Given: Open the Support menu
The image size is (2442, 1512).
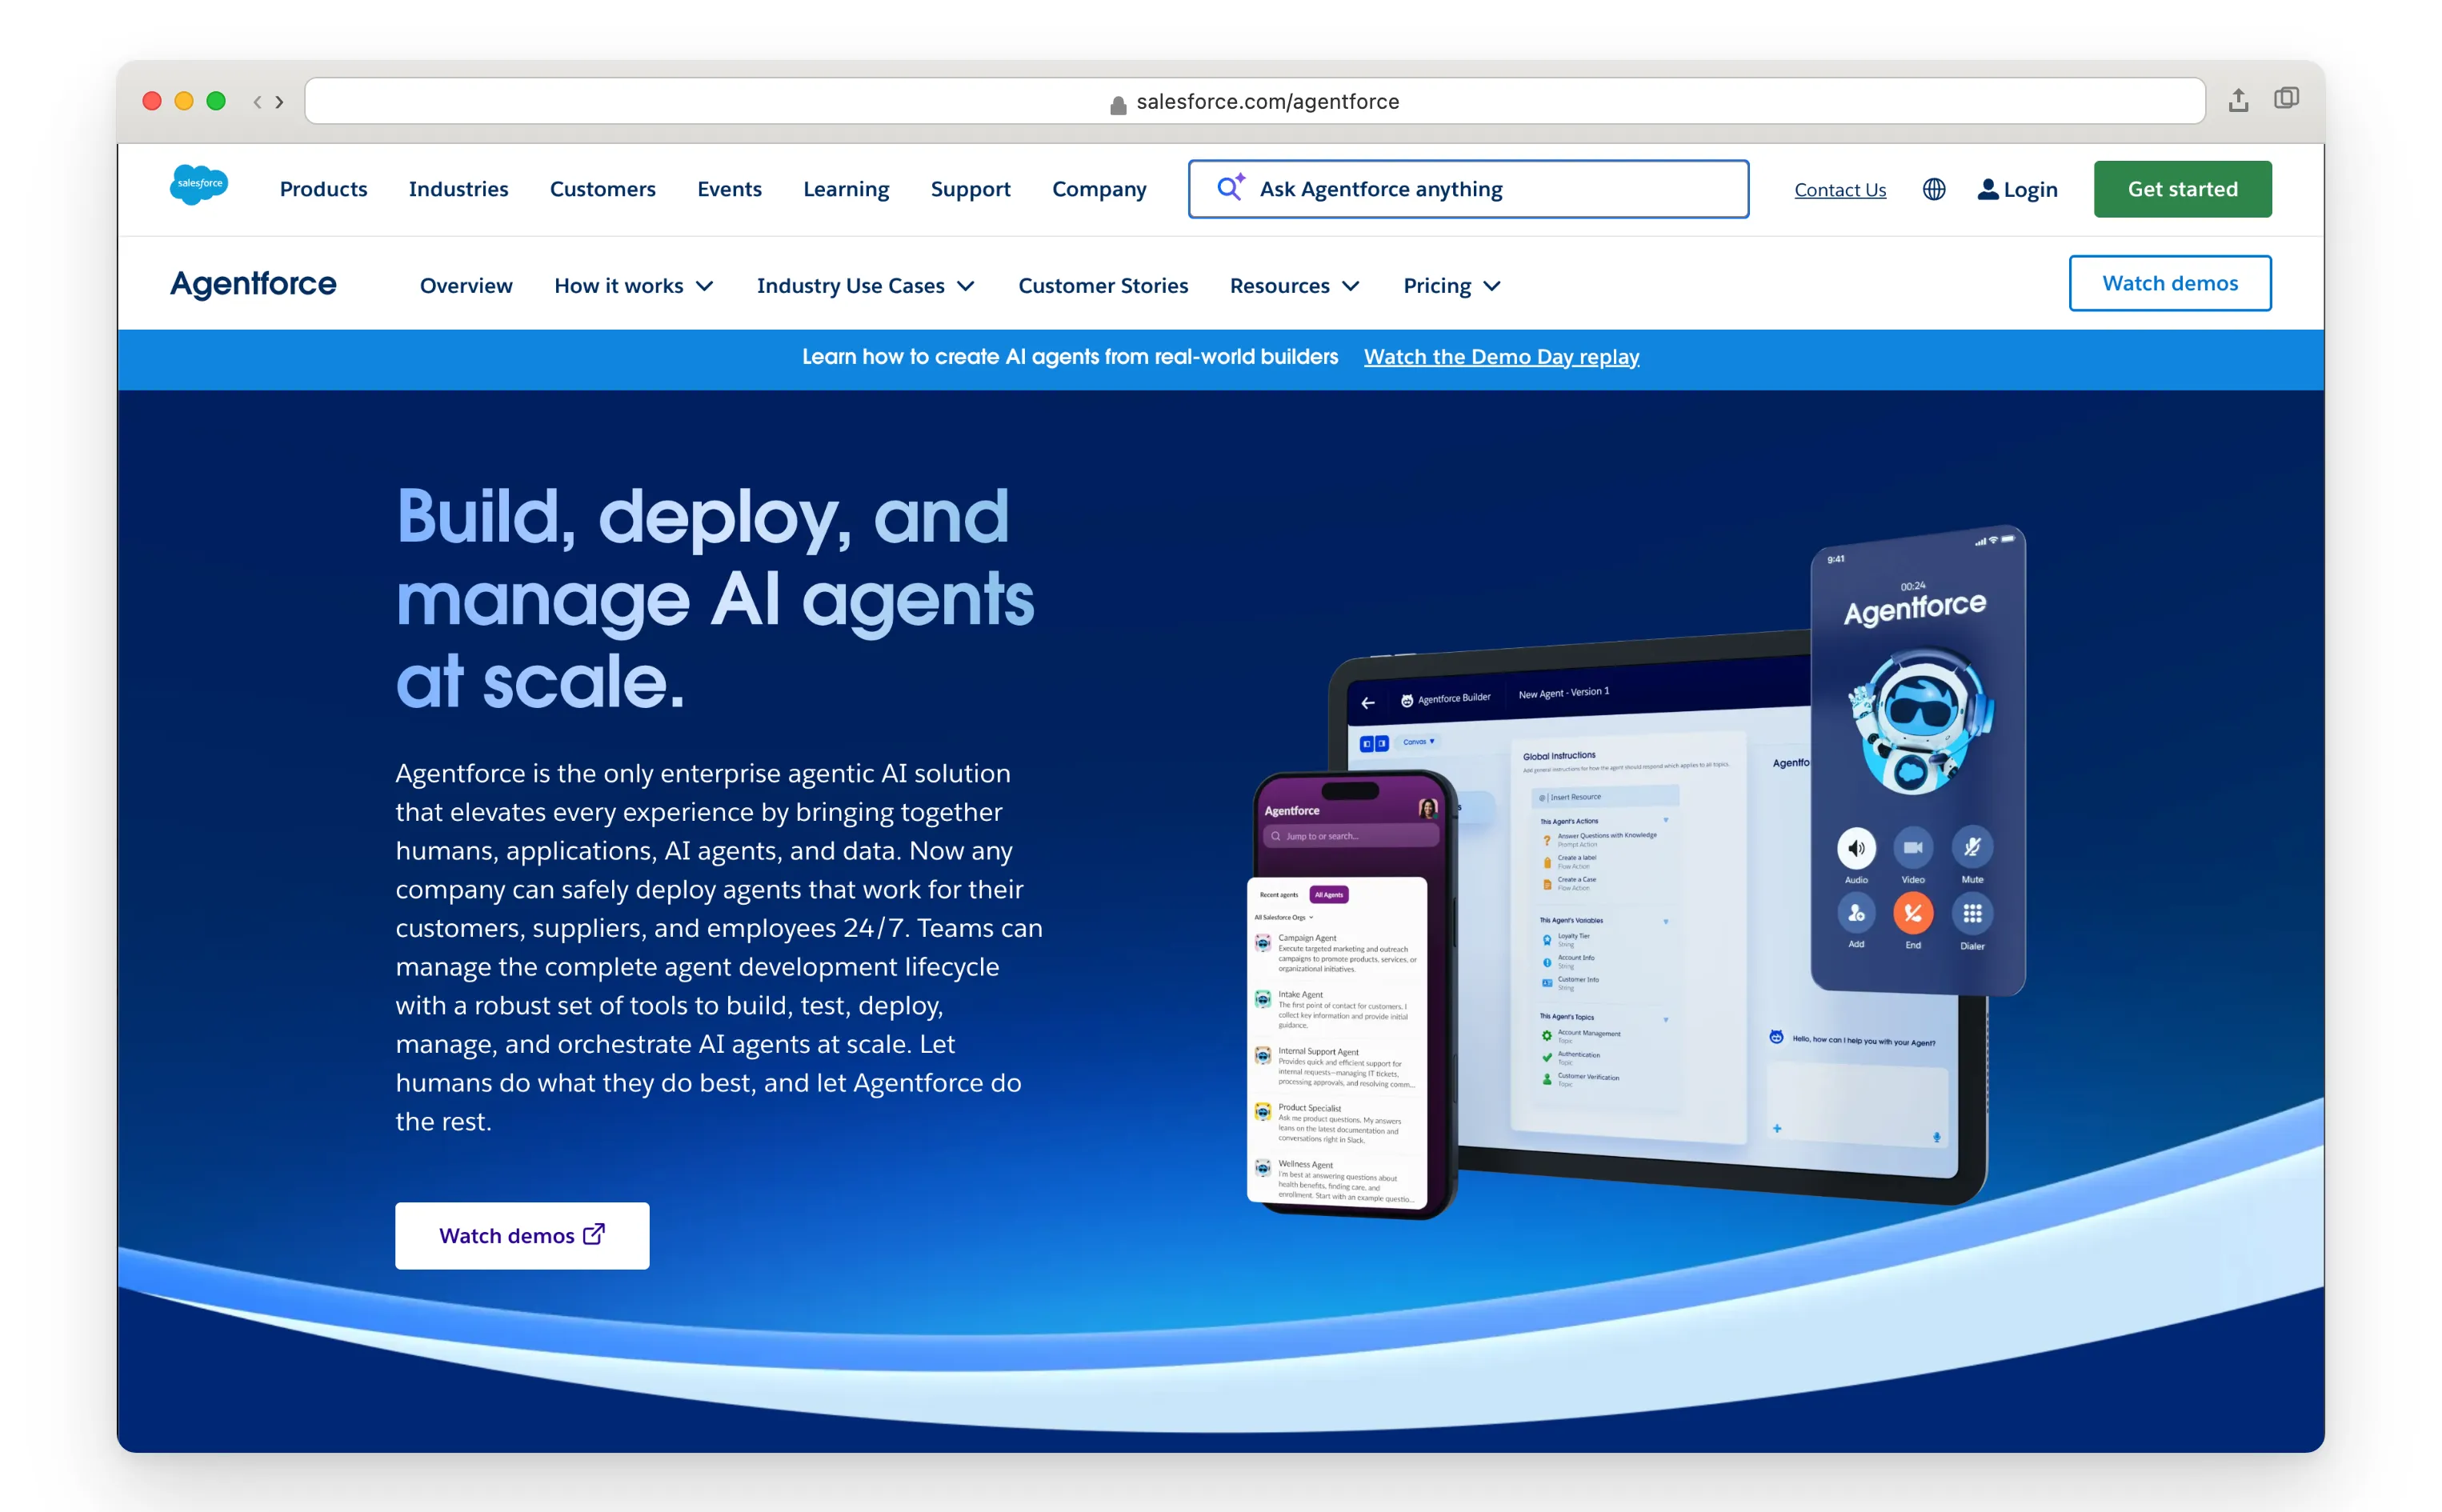Looking at the screenshot, I should pyautogui.click(x=970, y=189).
